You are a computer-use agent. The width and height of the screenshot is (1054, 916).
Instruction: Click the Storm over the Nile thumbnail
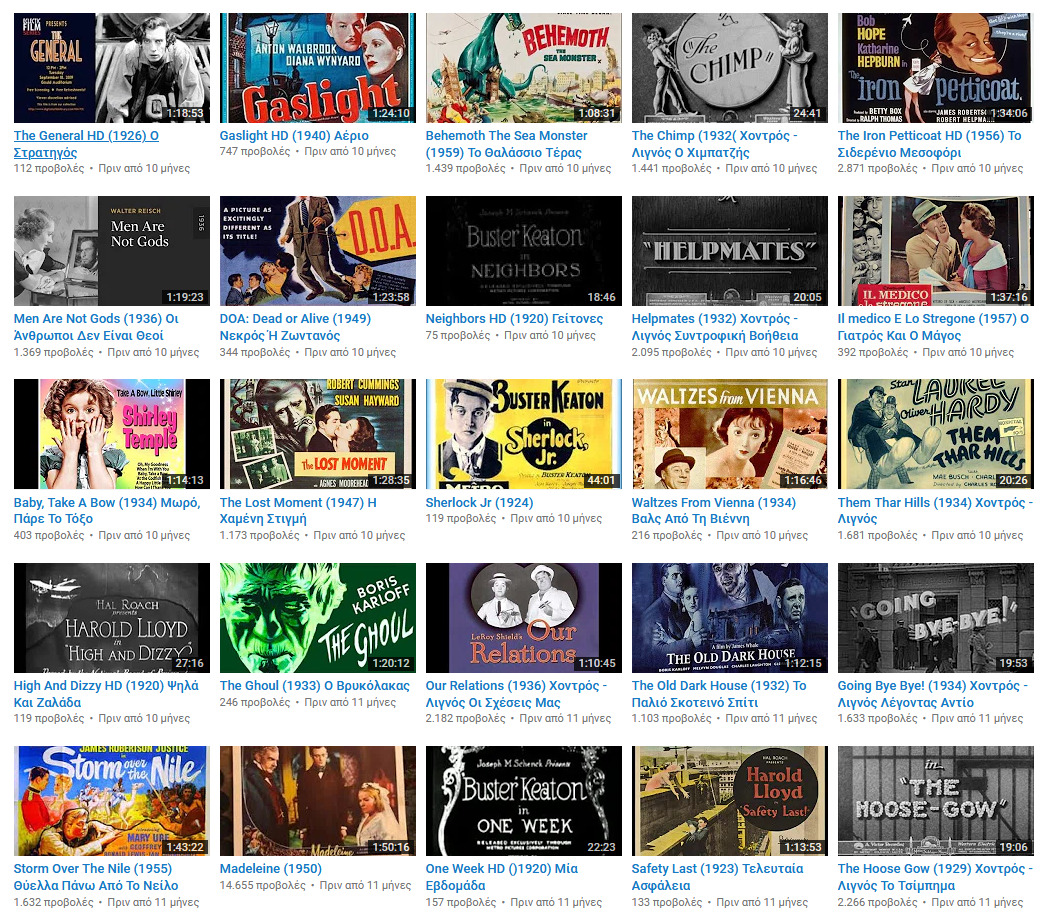pos(112,800)
